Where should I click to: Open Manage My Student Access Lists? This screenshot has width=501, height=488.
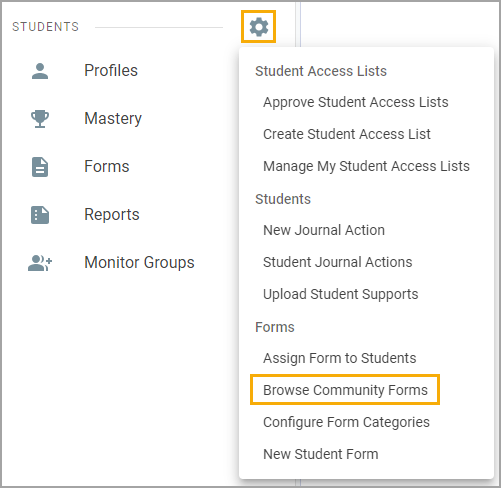366,166
